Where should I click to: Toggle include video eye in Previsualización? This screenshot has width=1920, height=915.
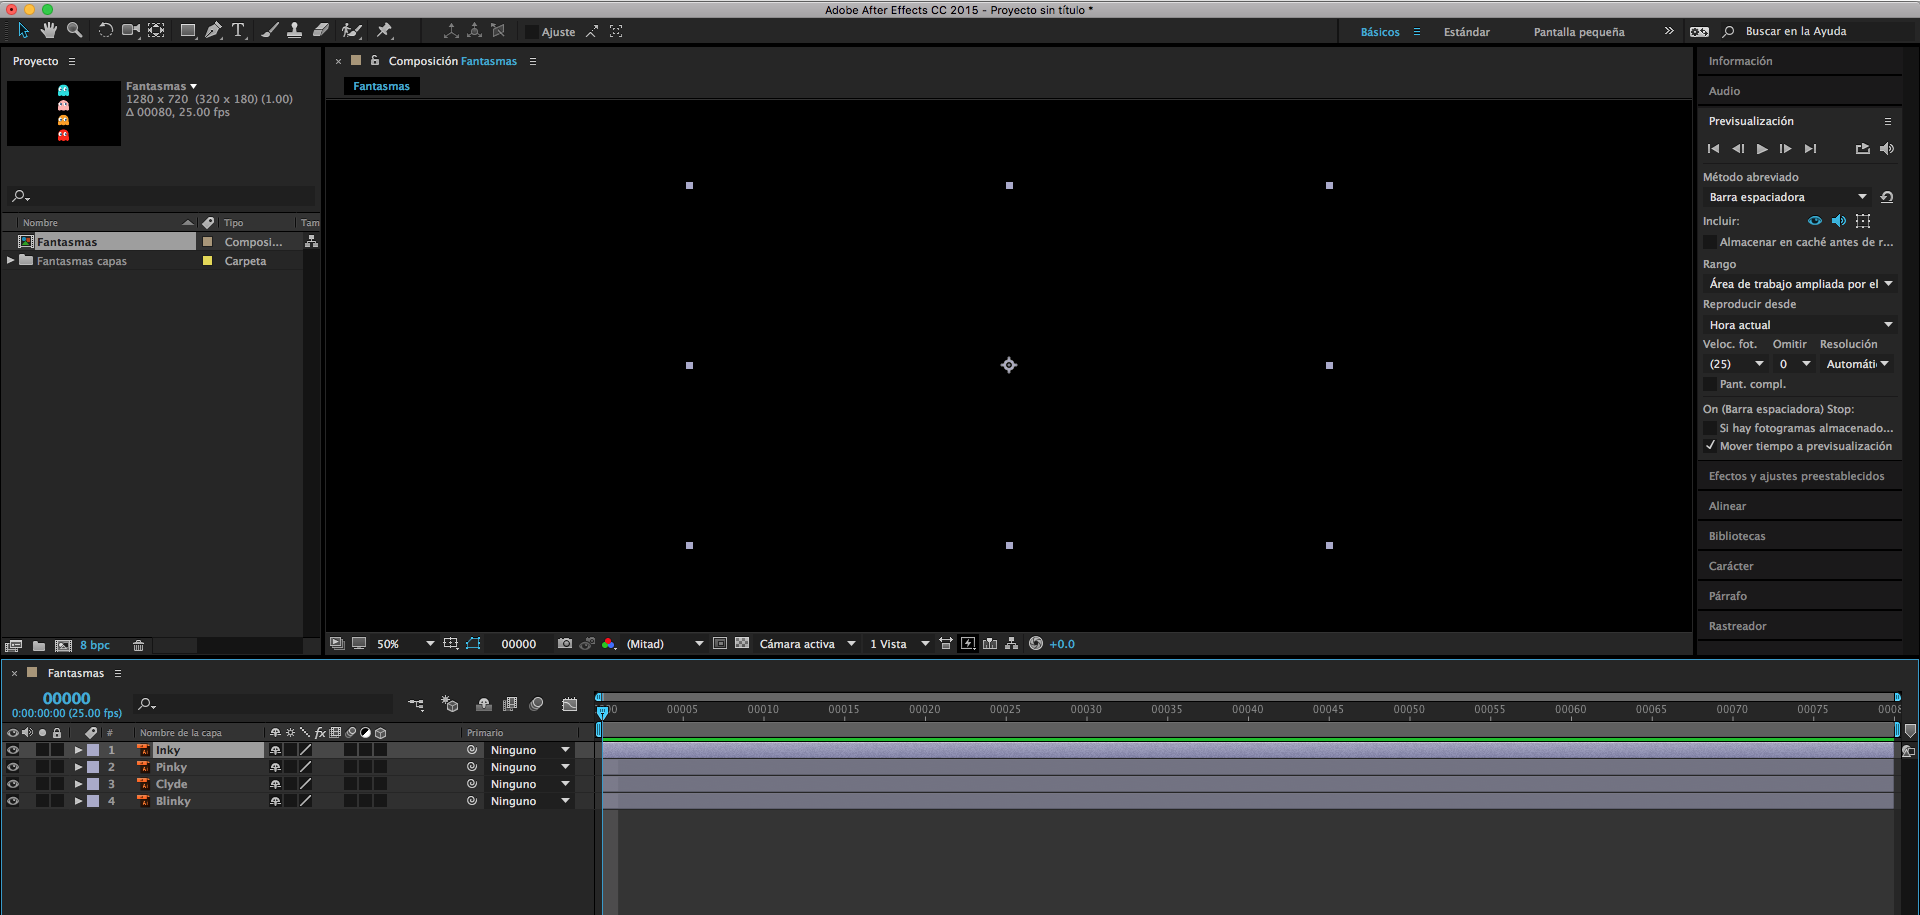(1815, 221)
